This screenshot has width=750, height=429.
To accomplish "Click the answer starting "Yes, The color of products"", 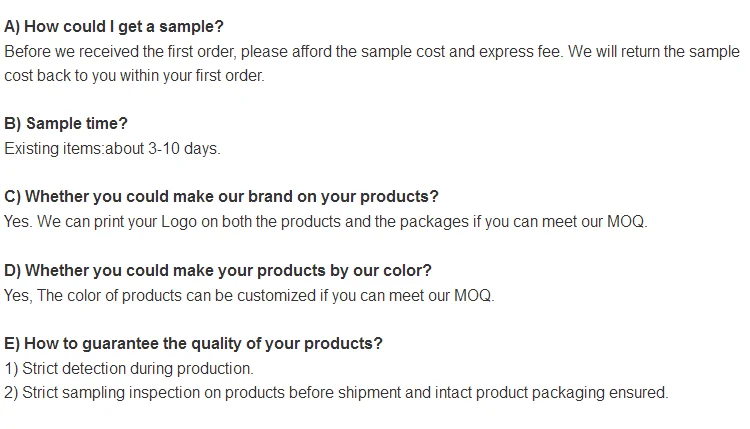I will click(x=249, y=295).
